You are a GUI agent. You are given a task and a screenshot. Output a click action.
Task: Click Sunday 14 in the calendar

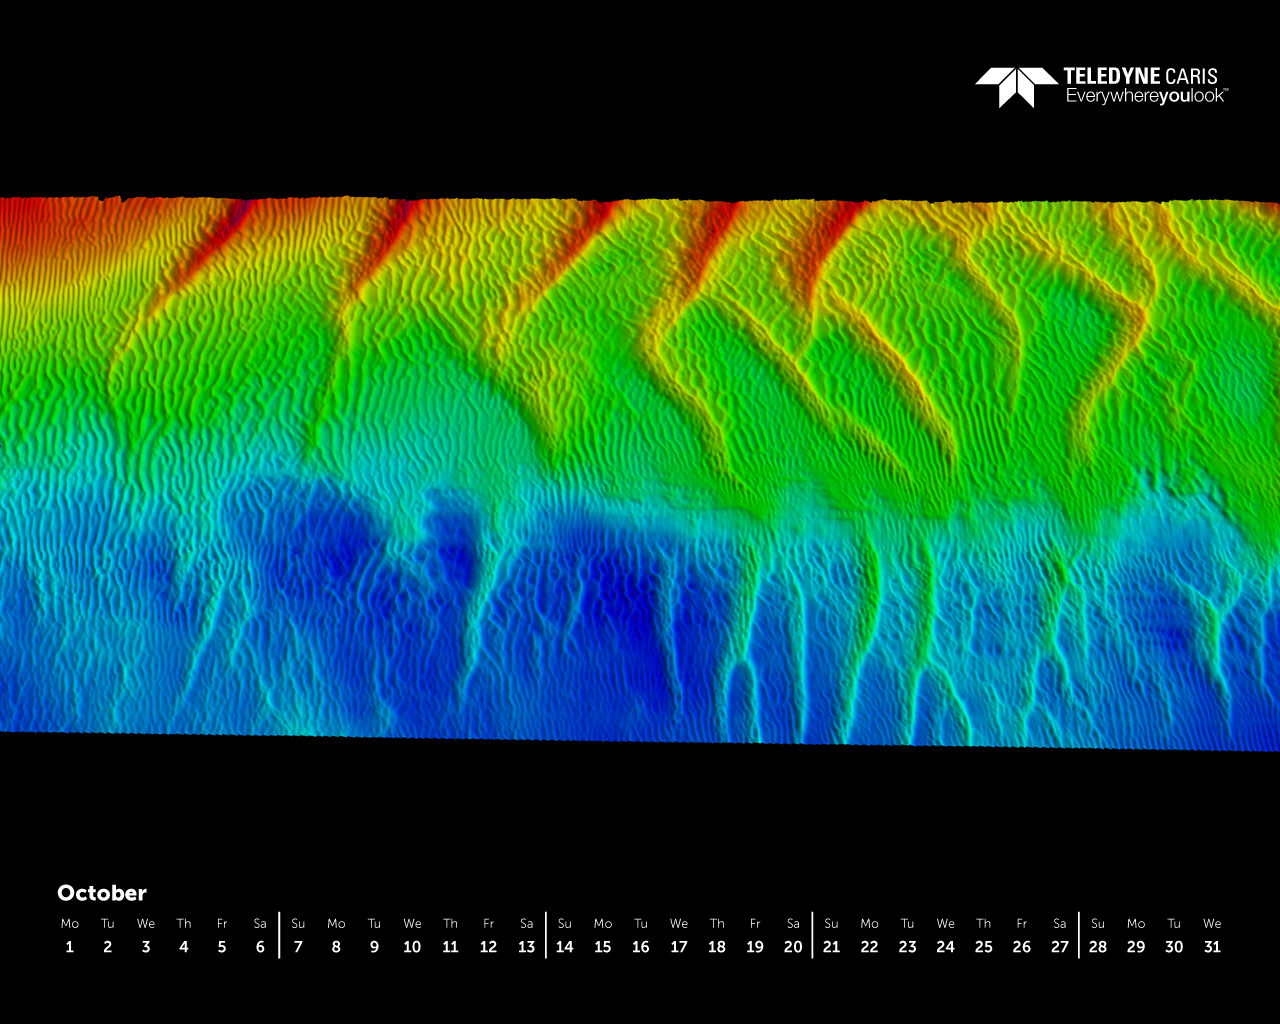(565, 947)
